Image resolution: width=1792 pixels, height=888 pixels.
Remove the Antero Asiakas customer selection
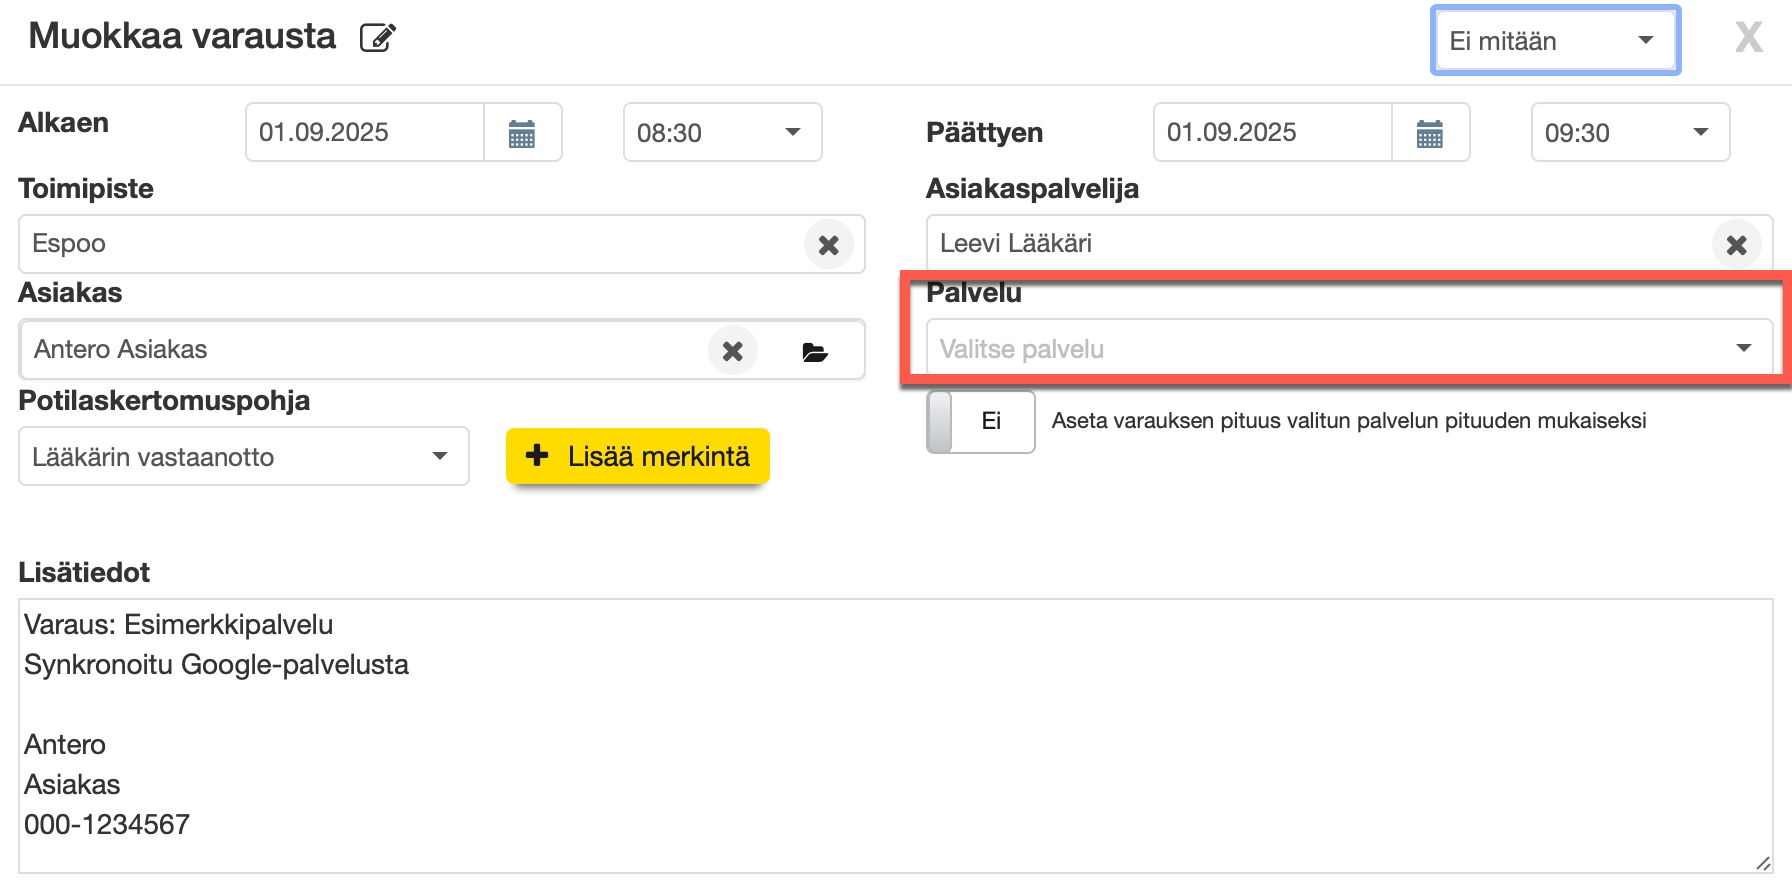(733, 351)
